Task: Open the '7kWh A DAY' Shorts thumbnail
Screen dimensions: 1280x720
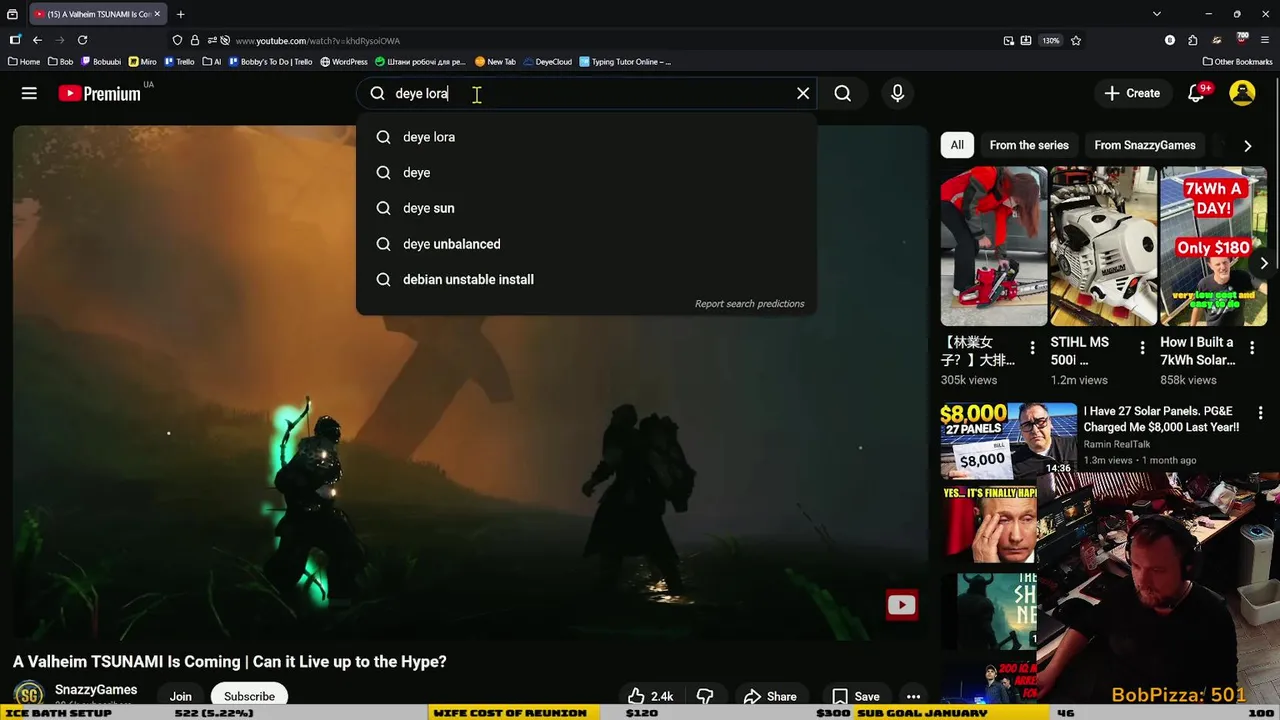Action: [1213, 246]
